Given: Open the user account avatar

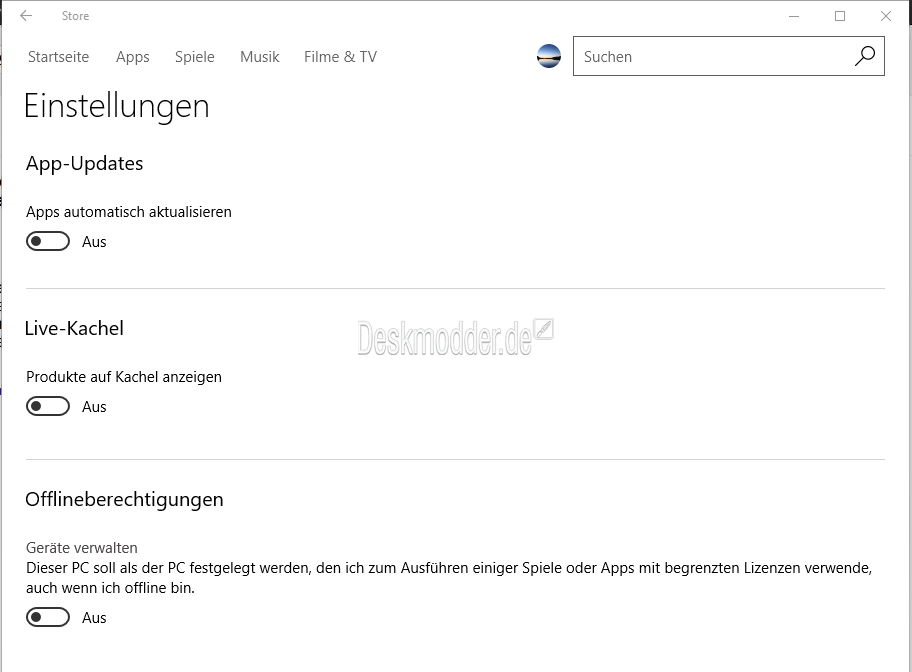Looking at the screenshot, I should [x=548, y=56].
